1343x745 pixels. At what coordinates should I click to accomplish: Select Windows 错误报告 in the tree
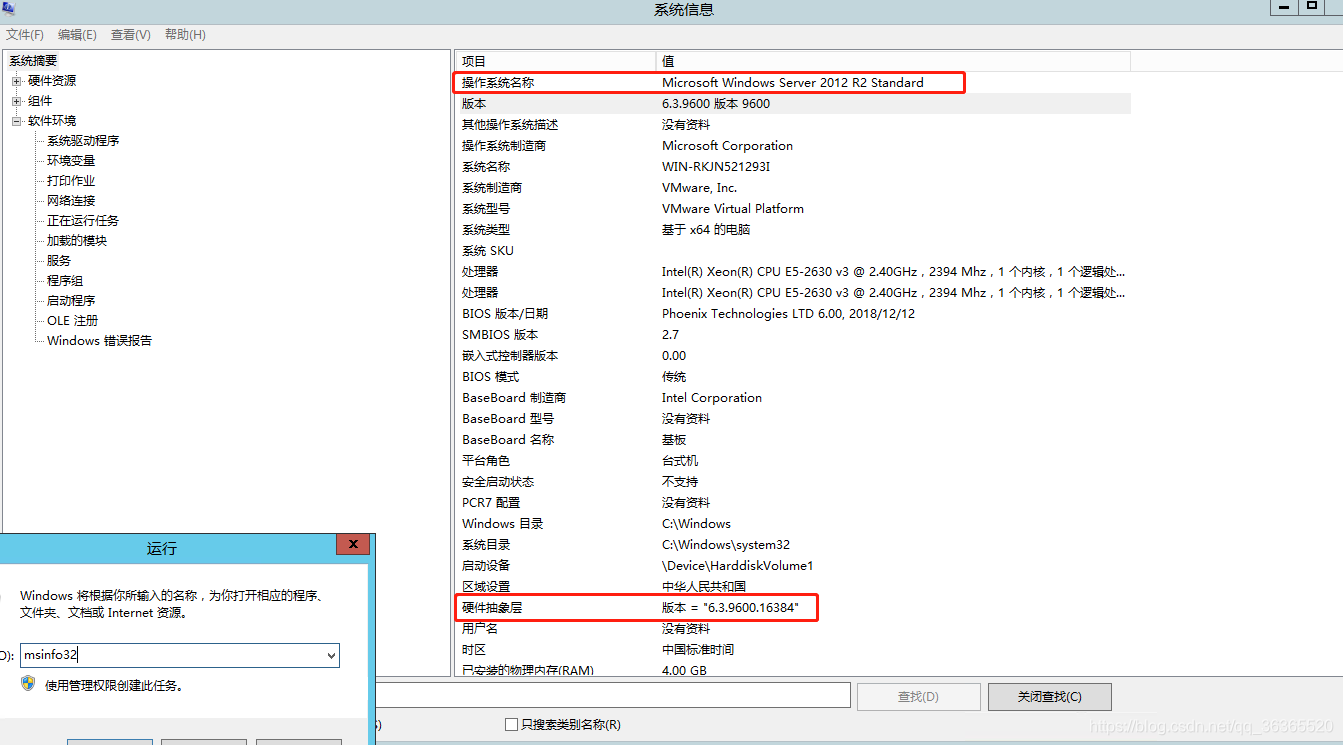tap(100, 341)
